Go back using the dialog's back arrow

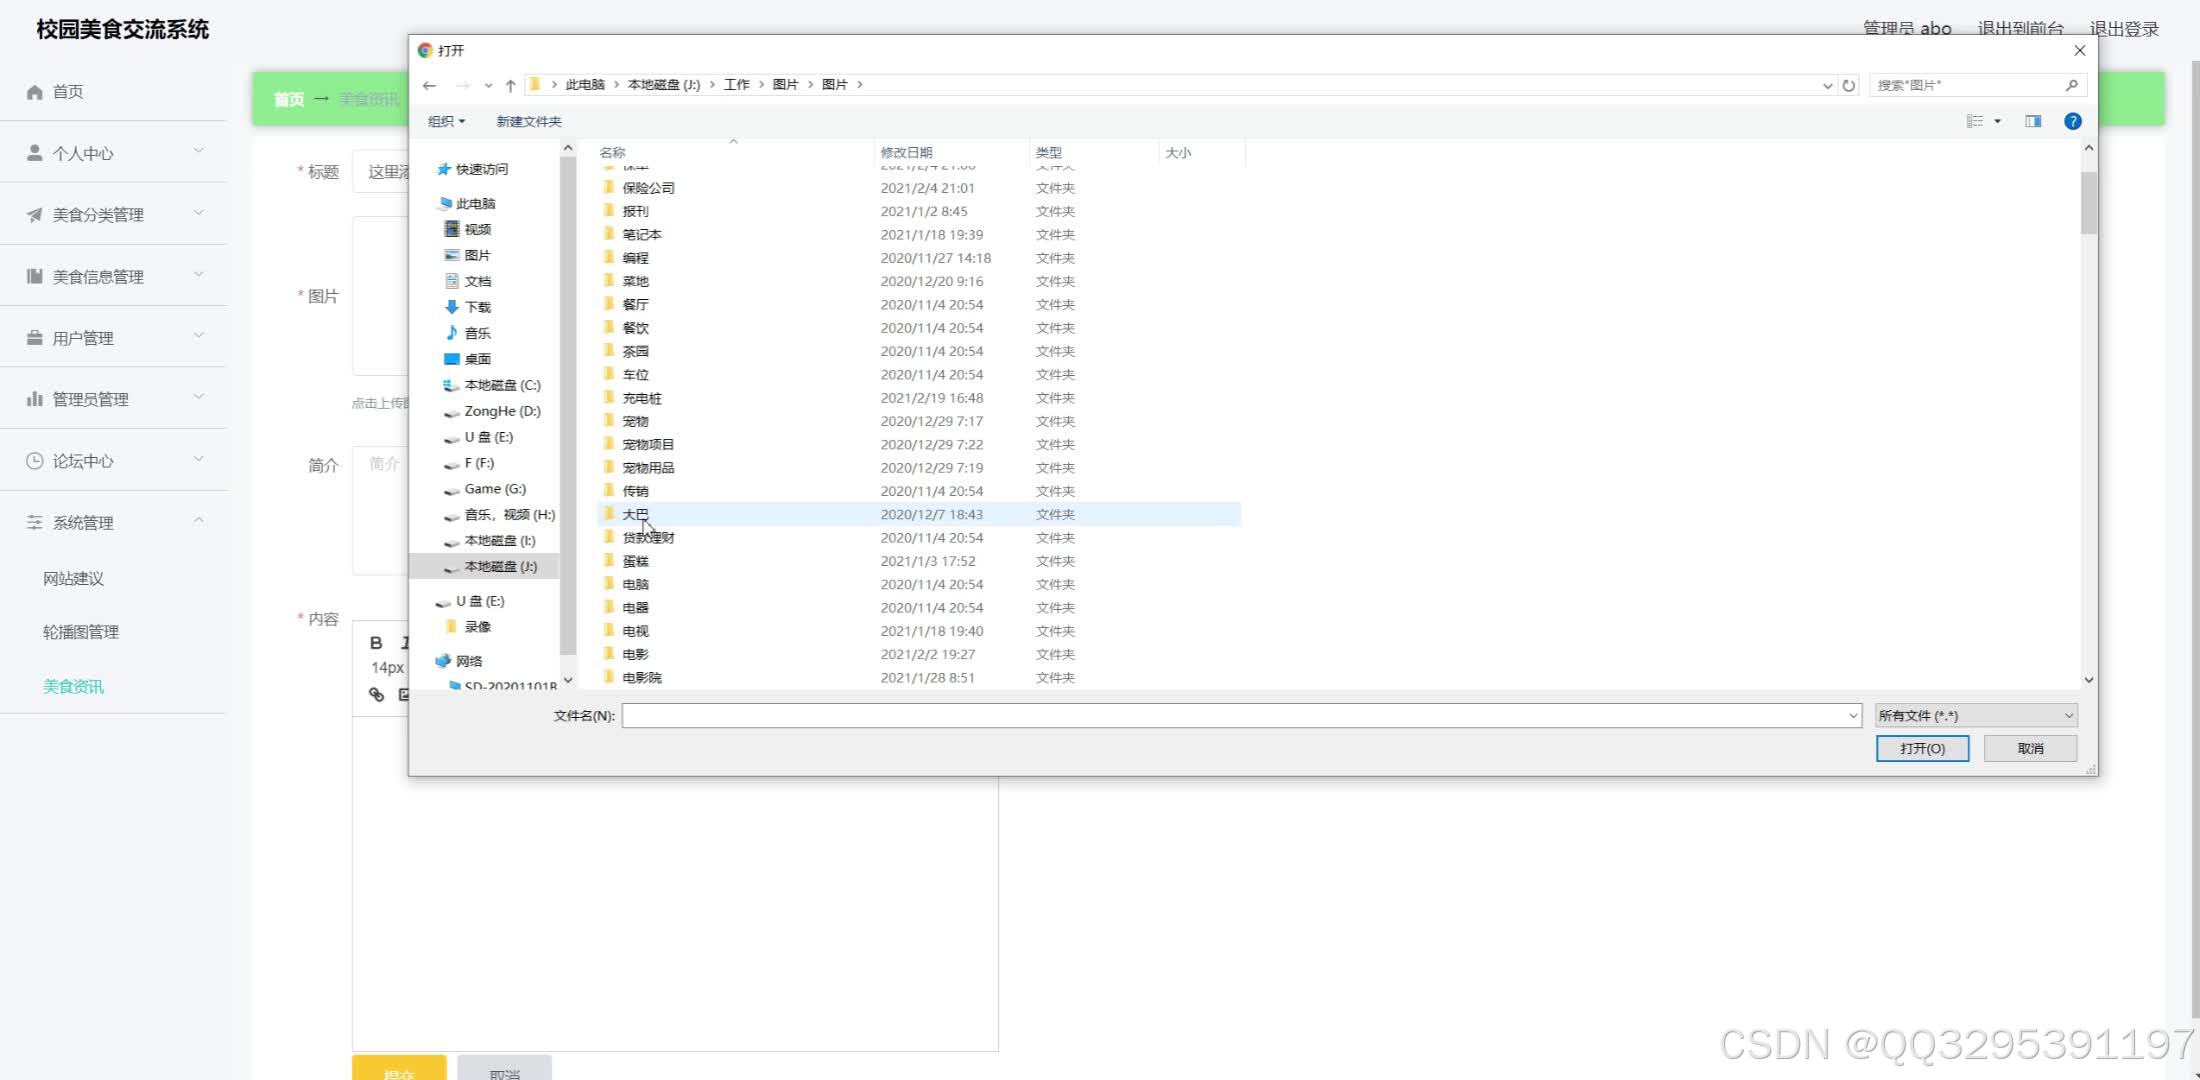click(429, 85)
